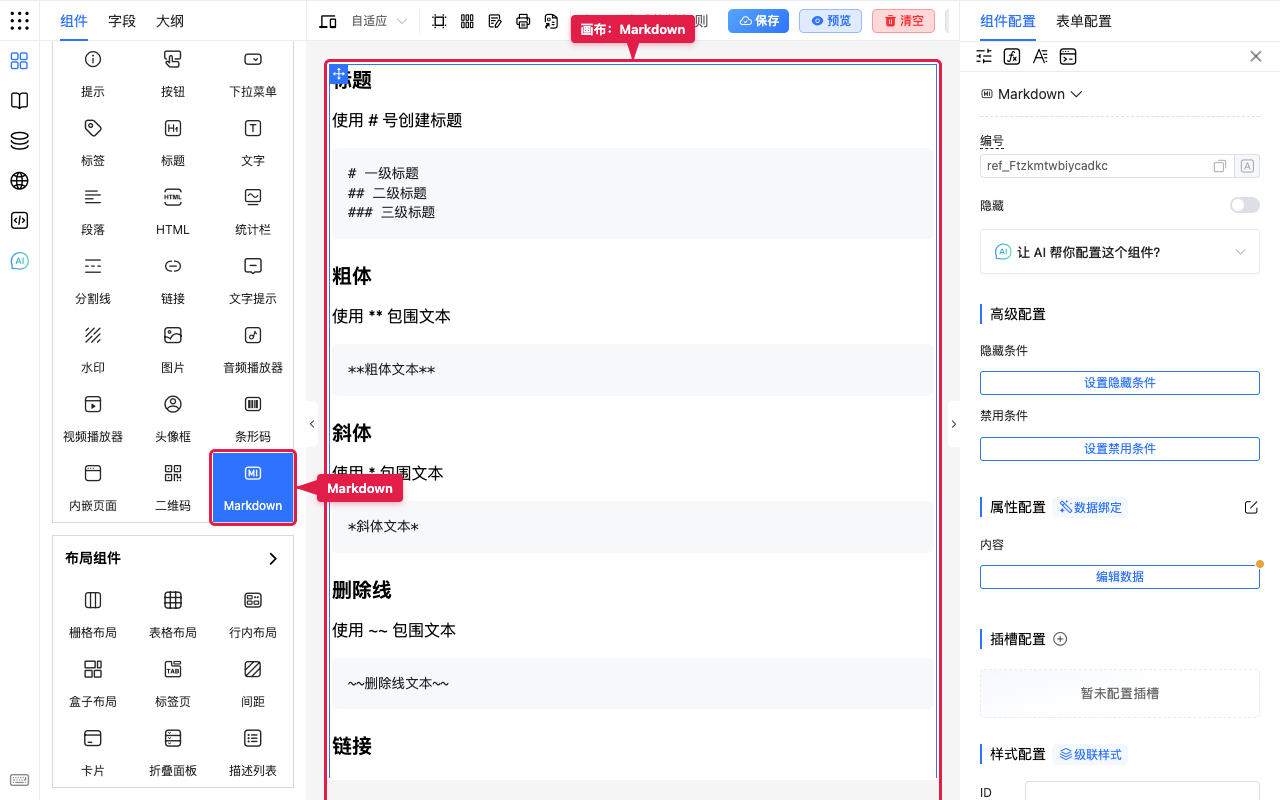Select the 标签页 layout component
The image size is (1280, 800).
pyautogui.click(x=173, y=683)
